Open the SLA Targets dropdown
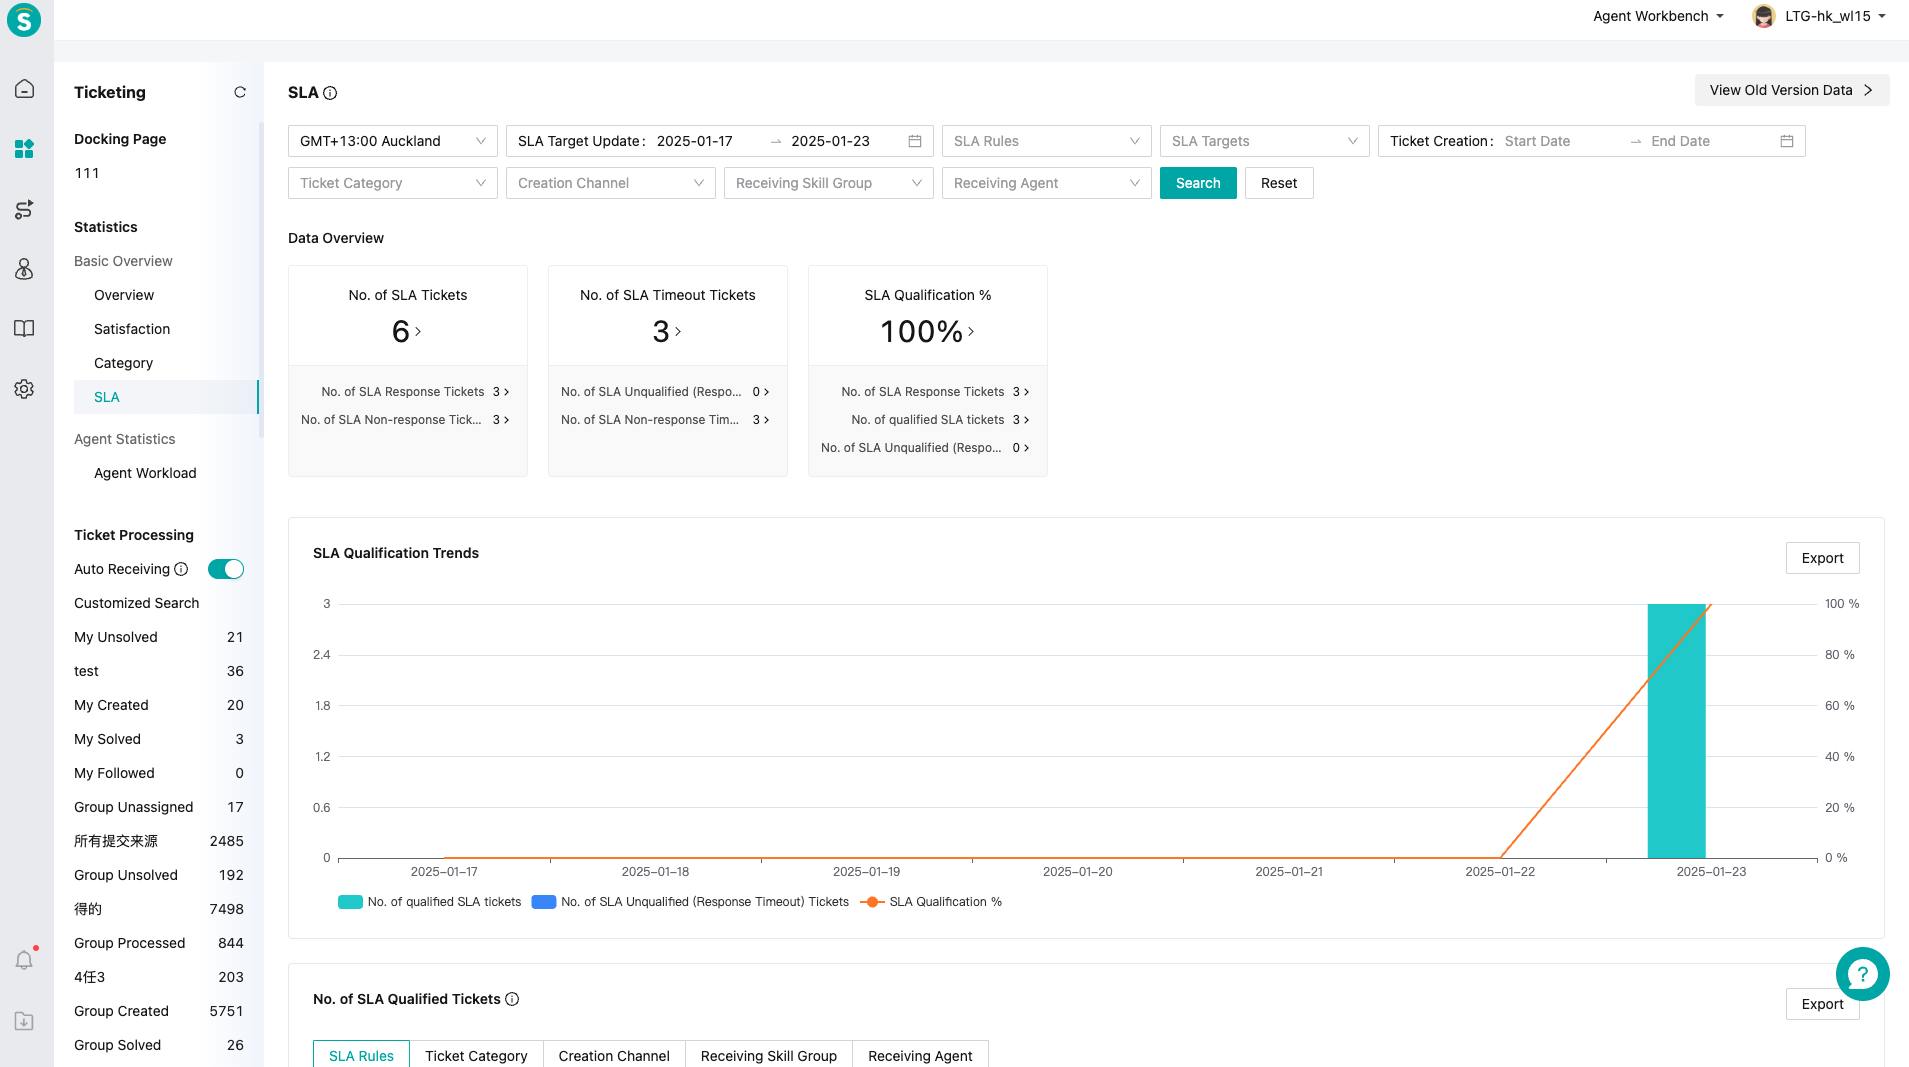The height and width of the screenshot is (1067, 1909). [1265, 141]
